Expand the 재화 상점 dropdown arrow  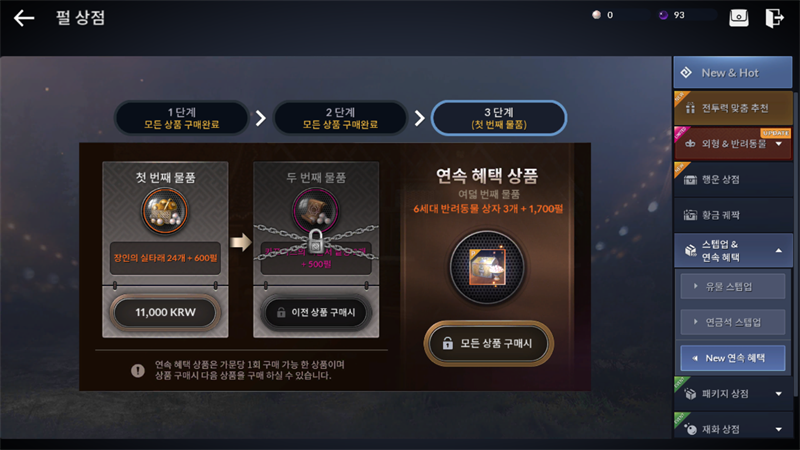(x=779, y=429)
